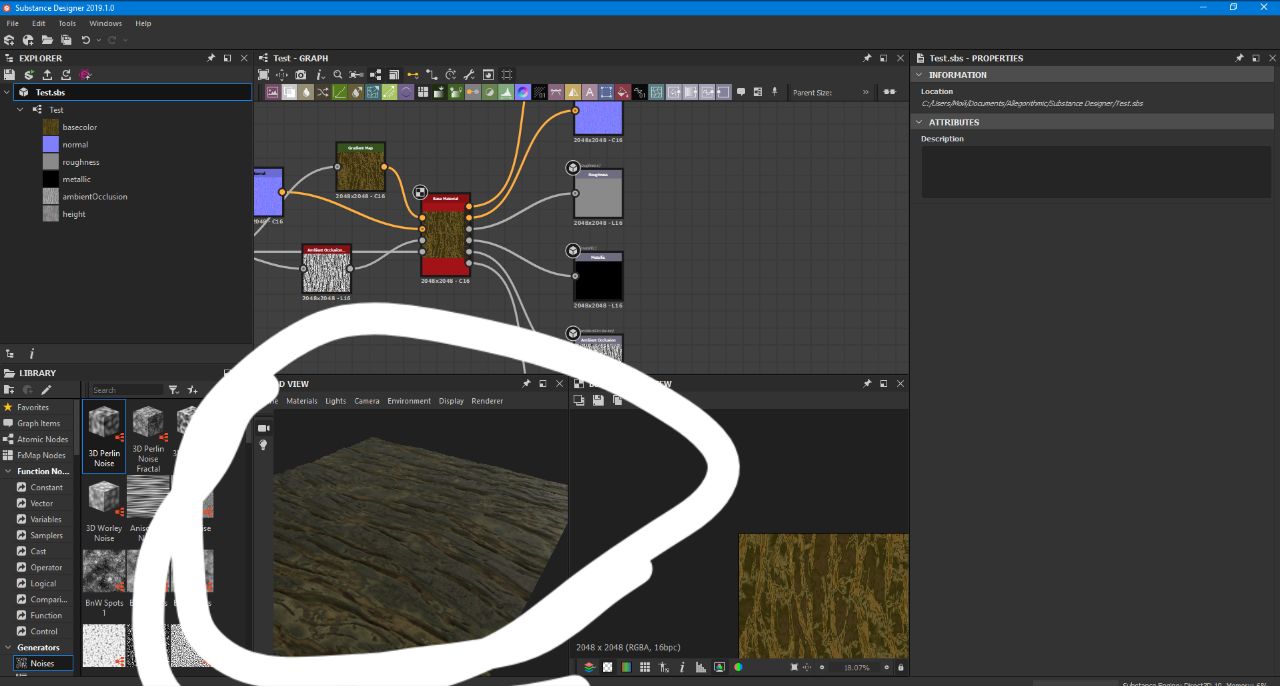Viewport: 1280px width, 686px height.
Task: Toggle the histogram icon in 2D View bottom bar
Action: [x=701, y=667]
